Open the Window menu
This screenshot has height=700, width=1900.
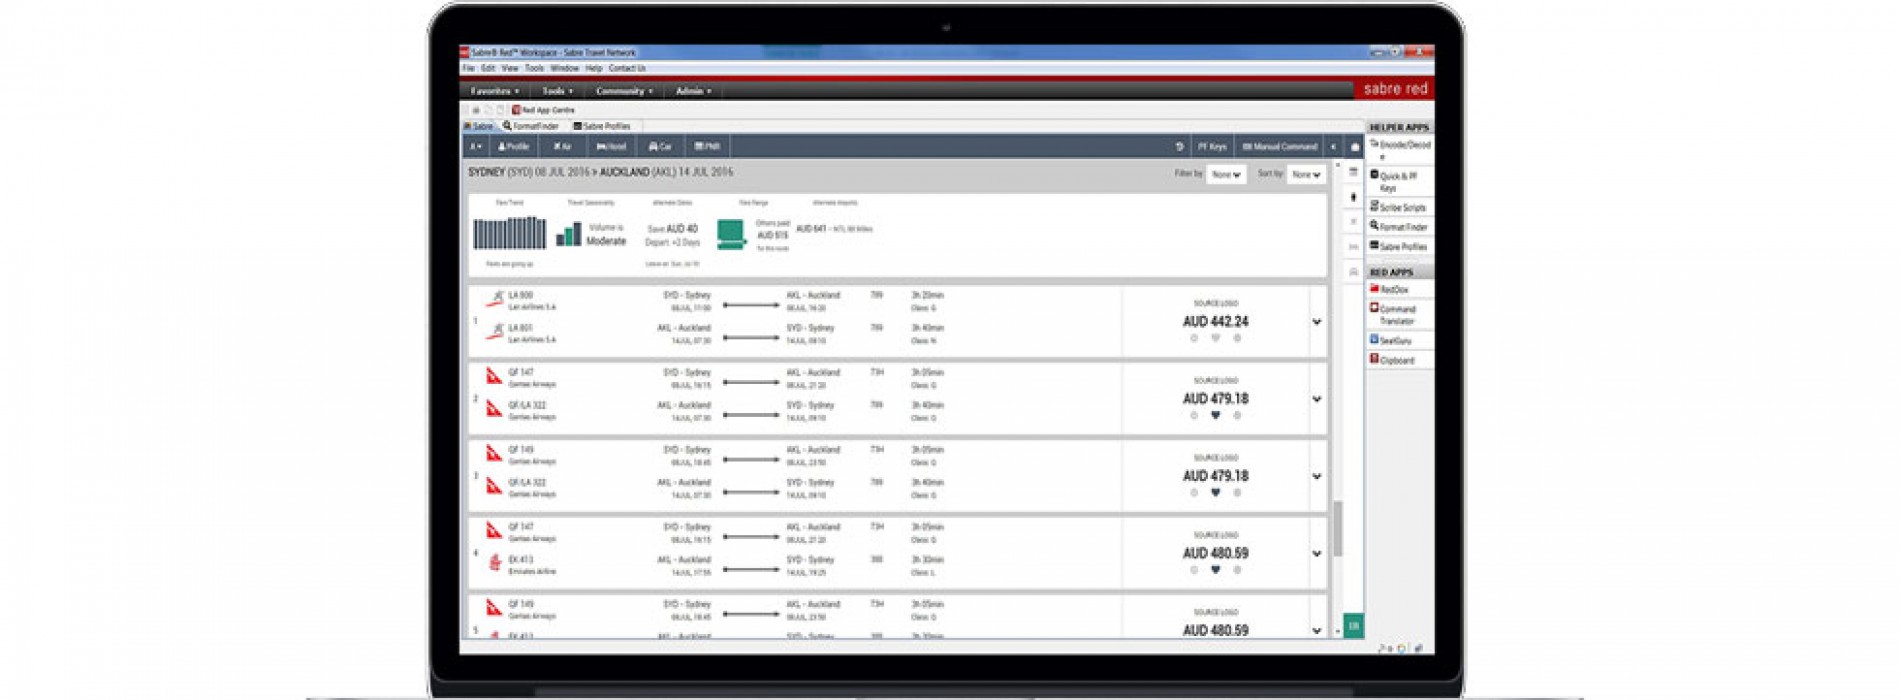point(565,69)
